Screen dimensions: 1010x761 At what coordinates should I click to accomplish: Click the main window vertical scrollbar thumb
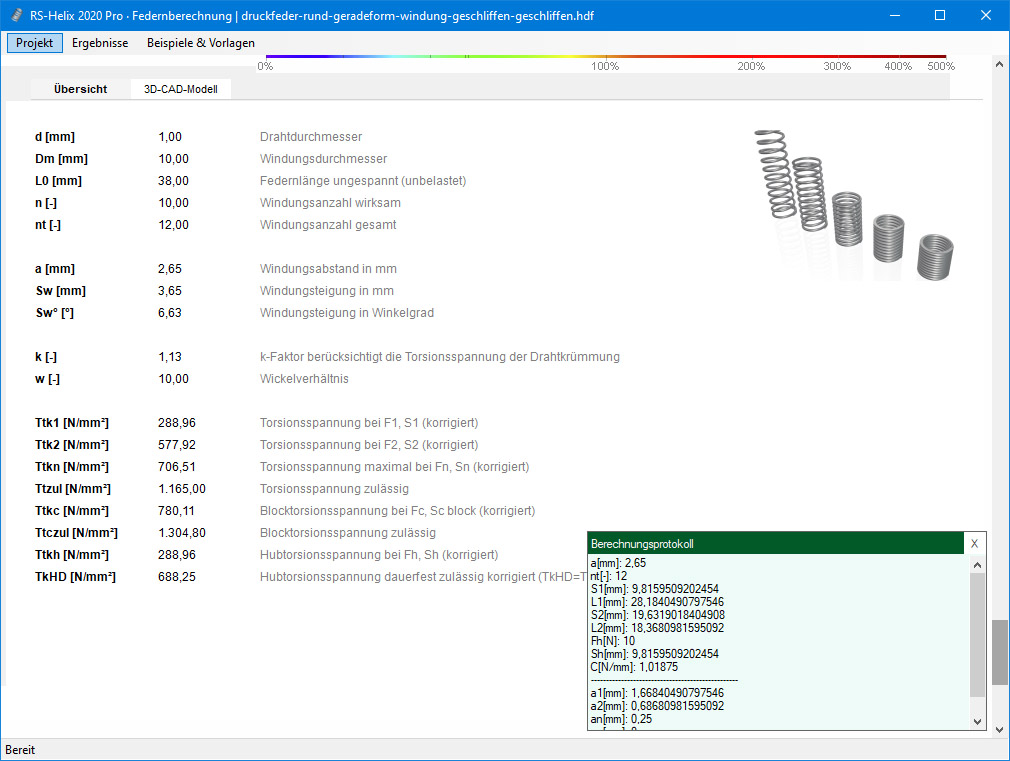pyautogui.click(x=999, y=651)
